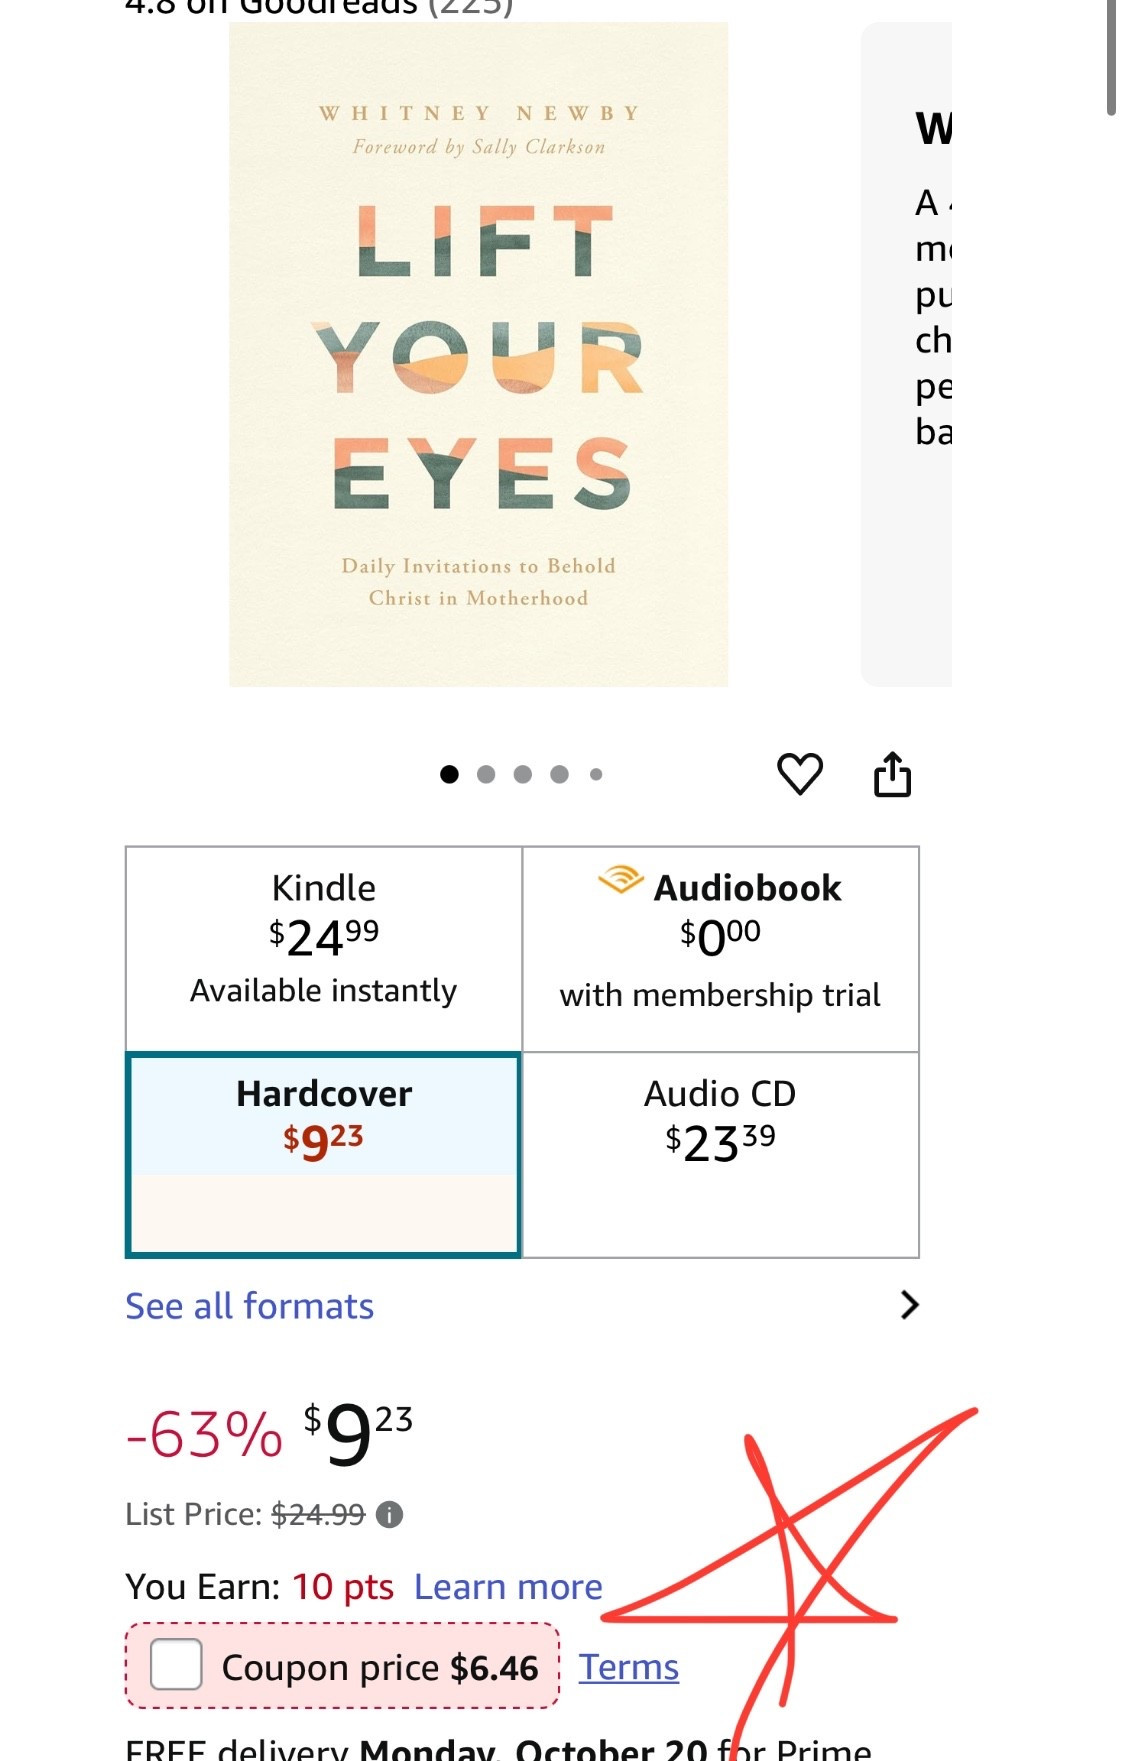Open the See all formats link
The image size is (1125, 1761).
250,1306
